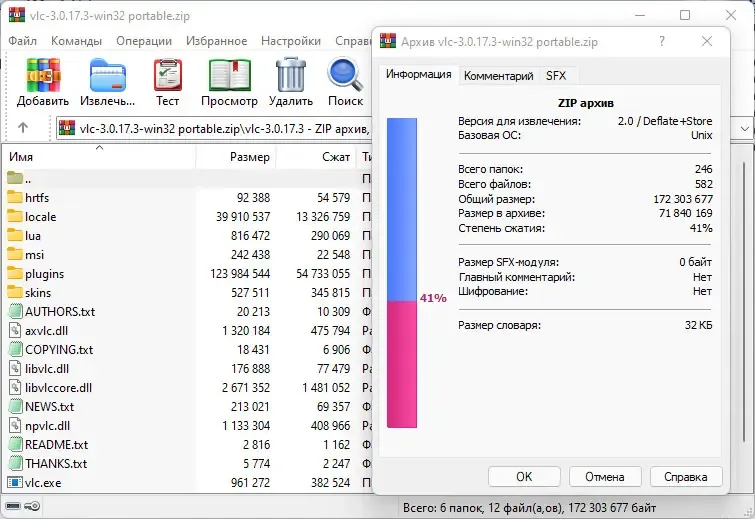Click the libvlccore.dll file icon
This screenshot has width=755, height=519.
15,388
